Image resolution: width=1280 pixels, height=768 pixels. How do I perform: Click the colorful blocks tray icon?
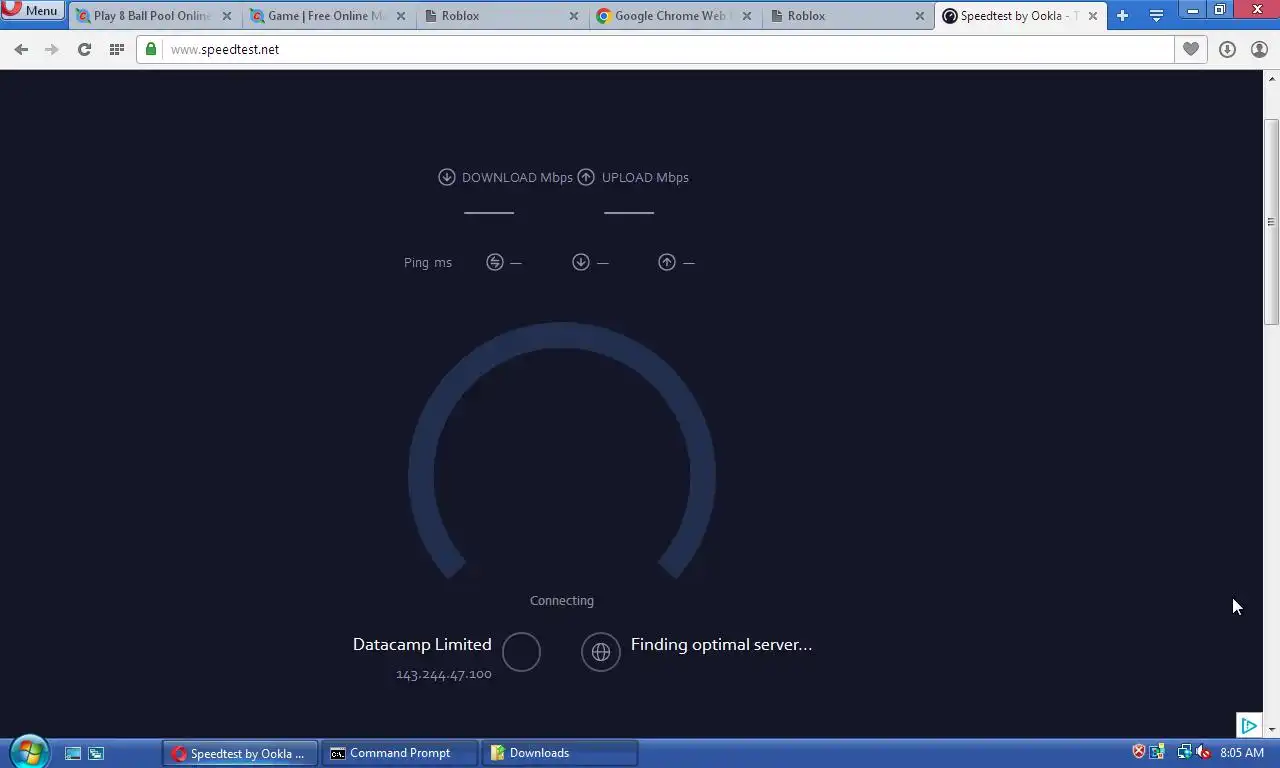[x=1157, y=752]
